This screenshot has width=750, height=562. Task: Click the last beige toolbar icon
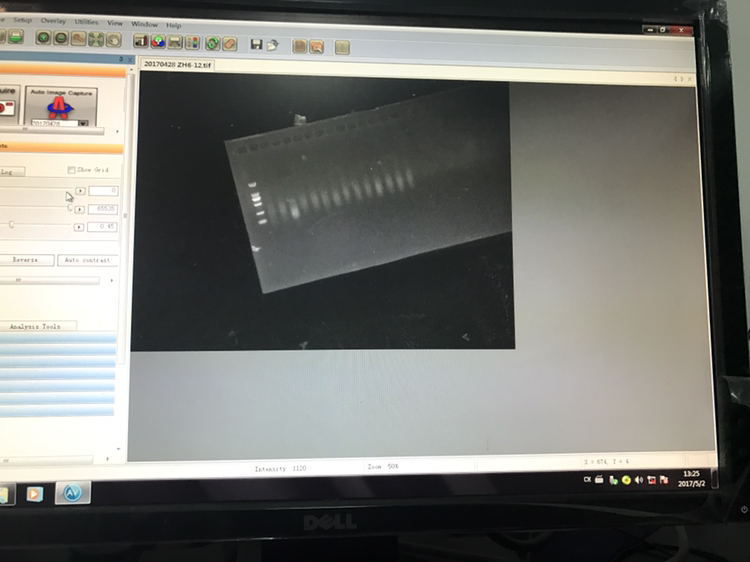pyautogui.click(x=342, y=47)
